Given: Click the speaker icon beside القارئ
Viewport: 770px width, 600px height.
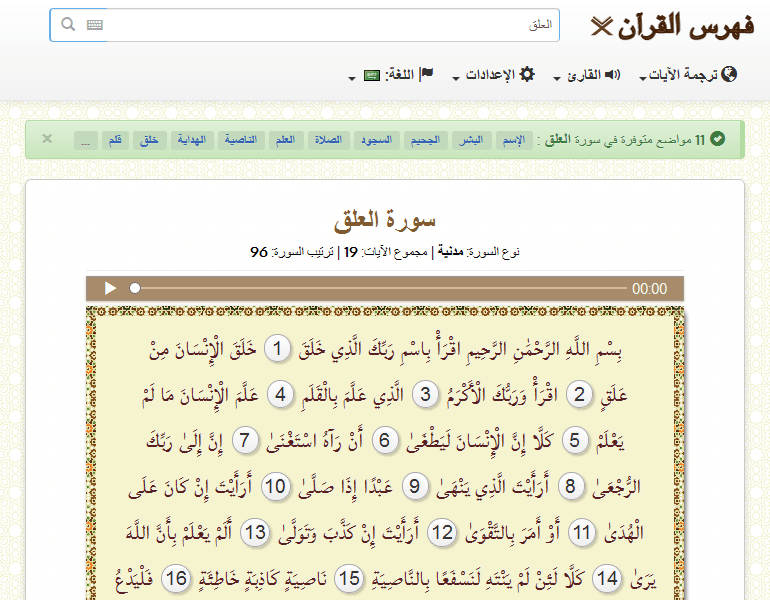Looking at the screenshot, I should (612, 75).
